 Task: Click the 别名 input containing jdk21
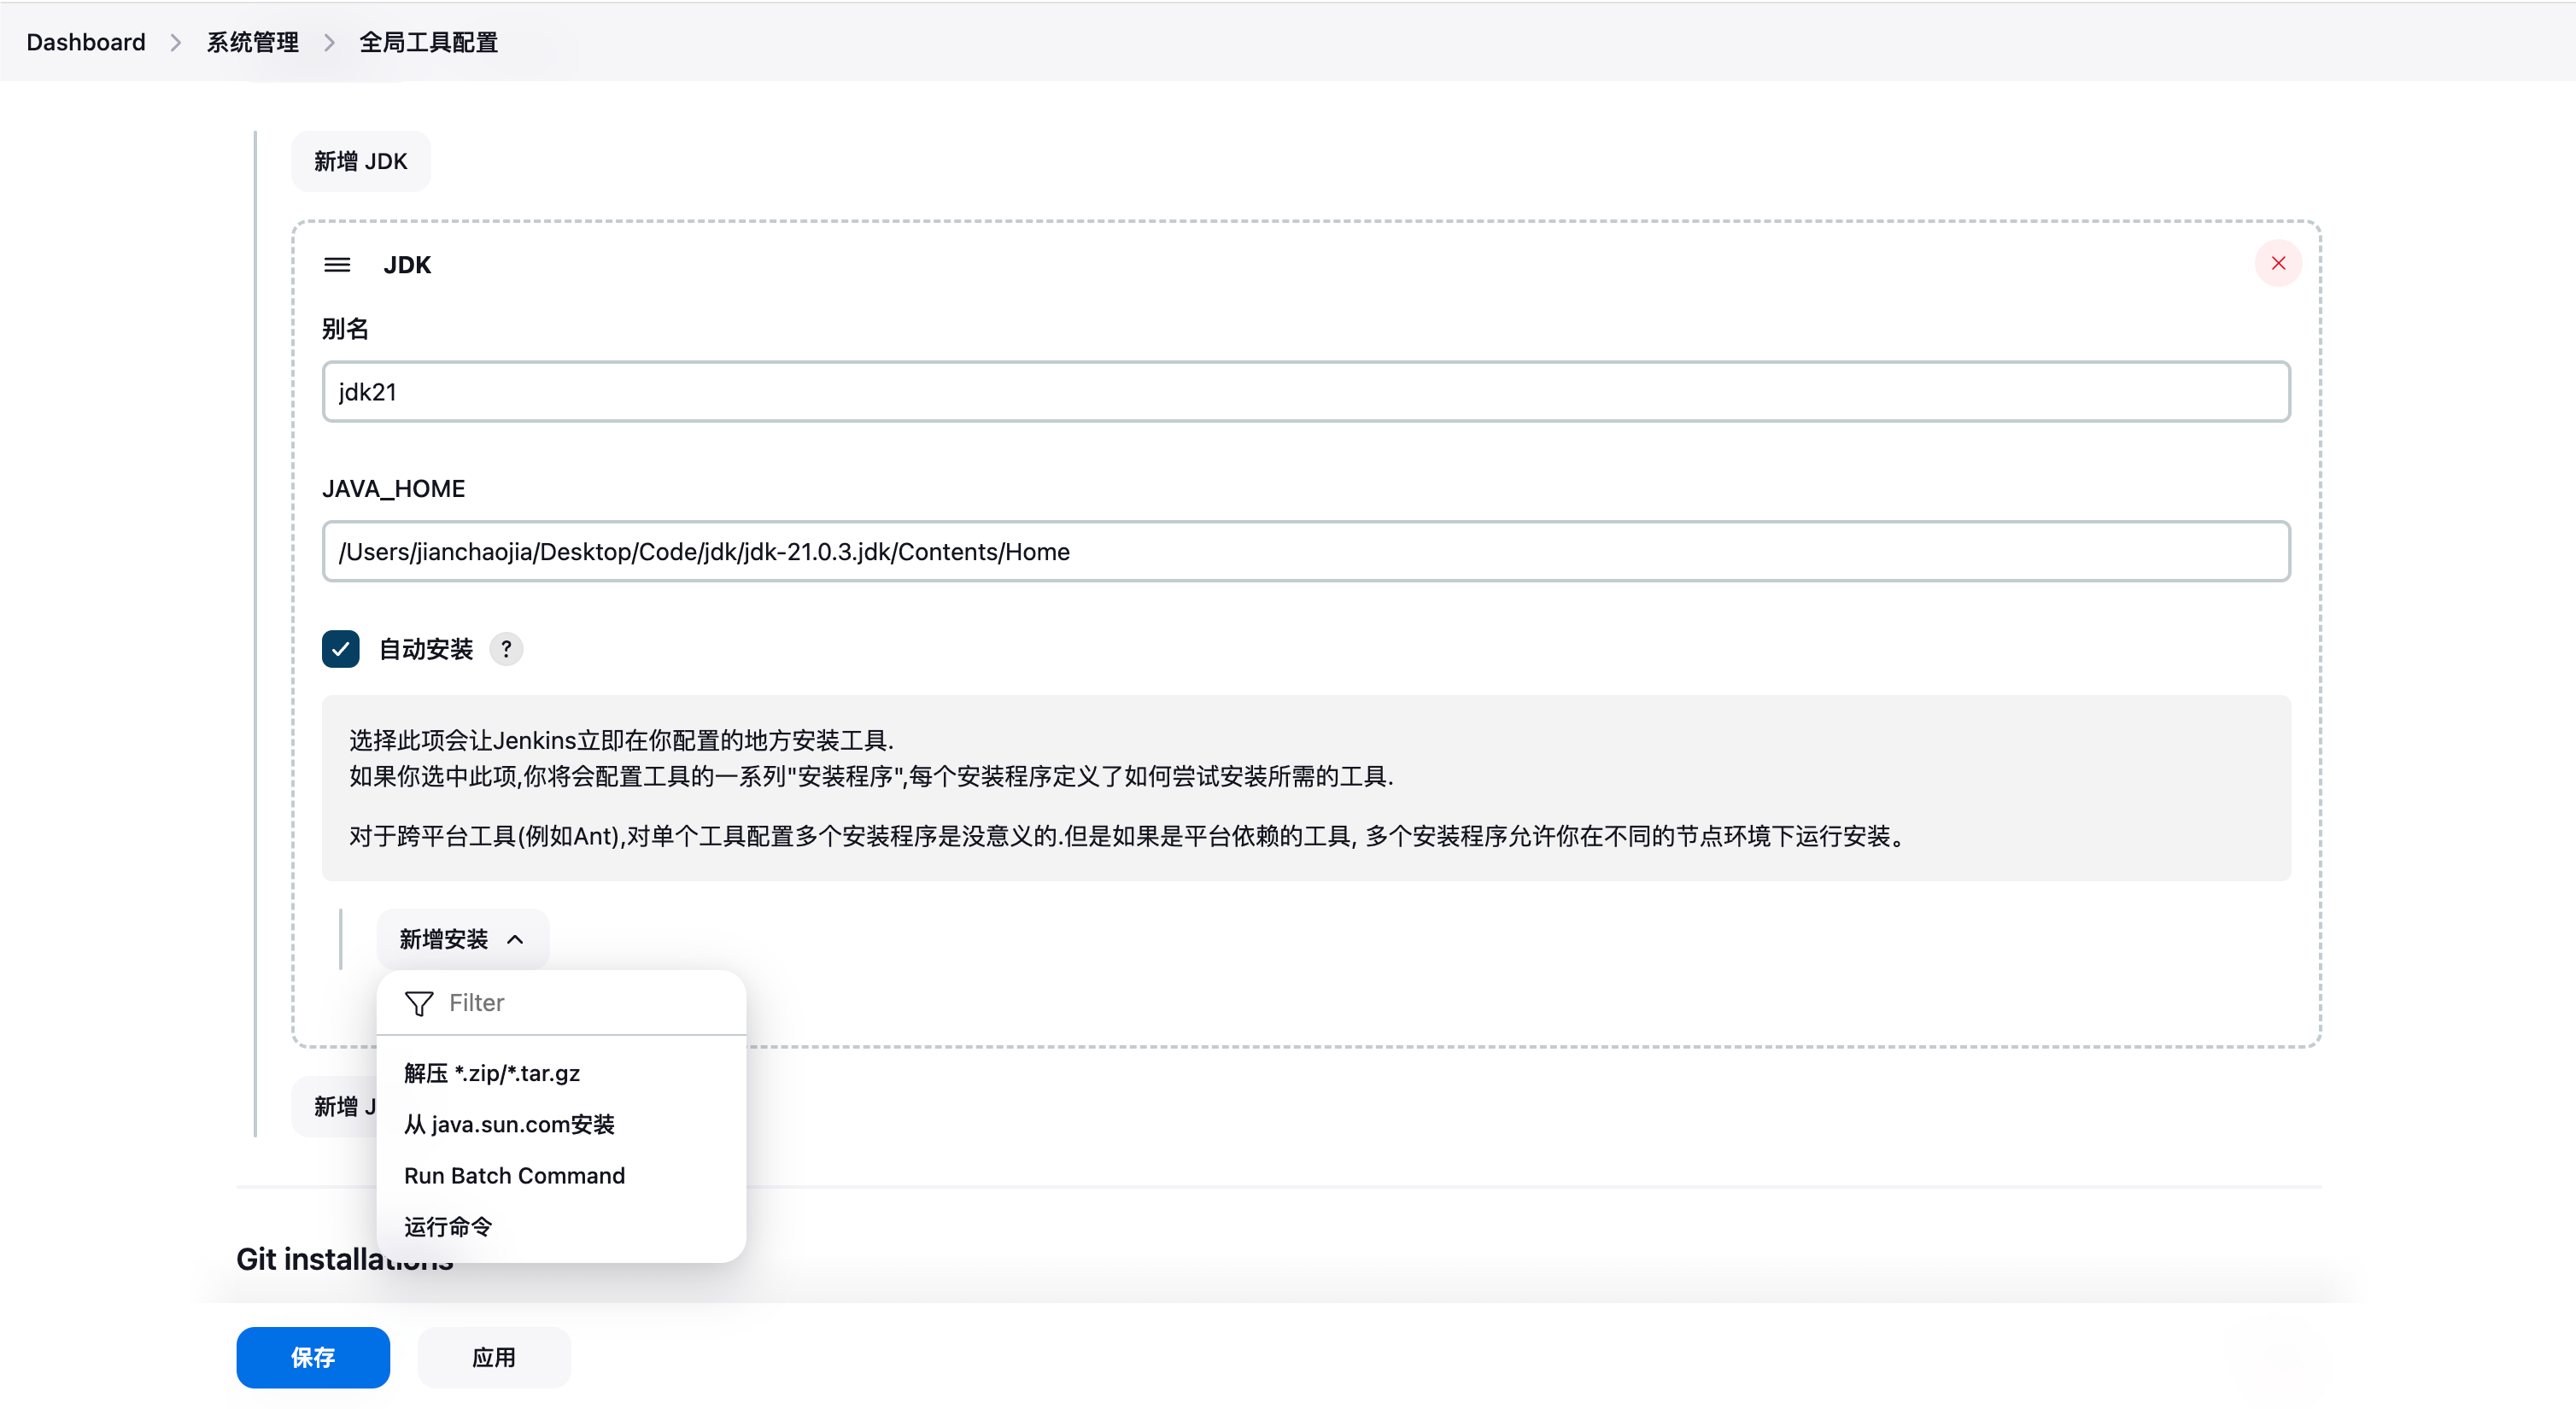pos(1306,392)
